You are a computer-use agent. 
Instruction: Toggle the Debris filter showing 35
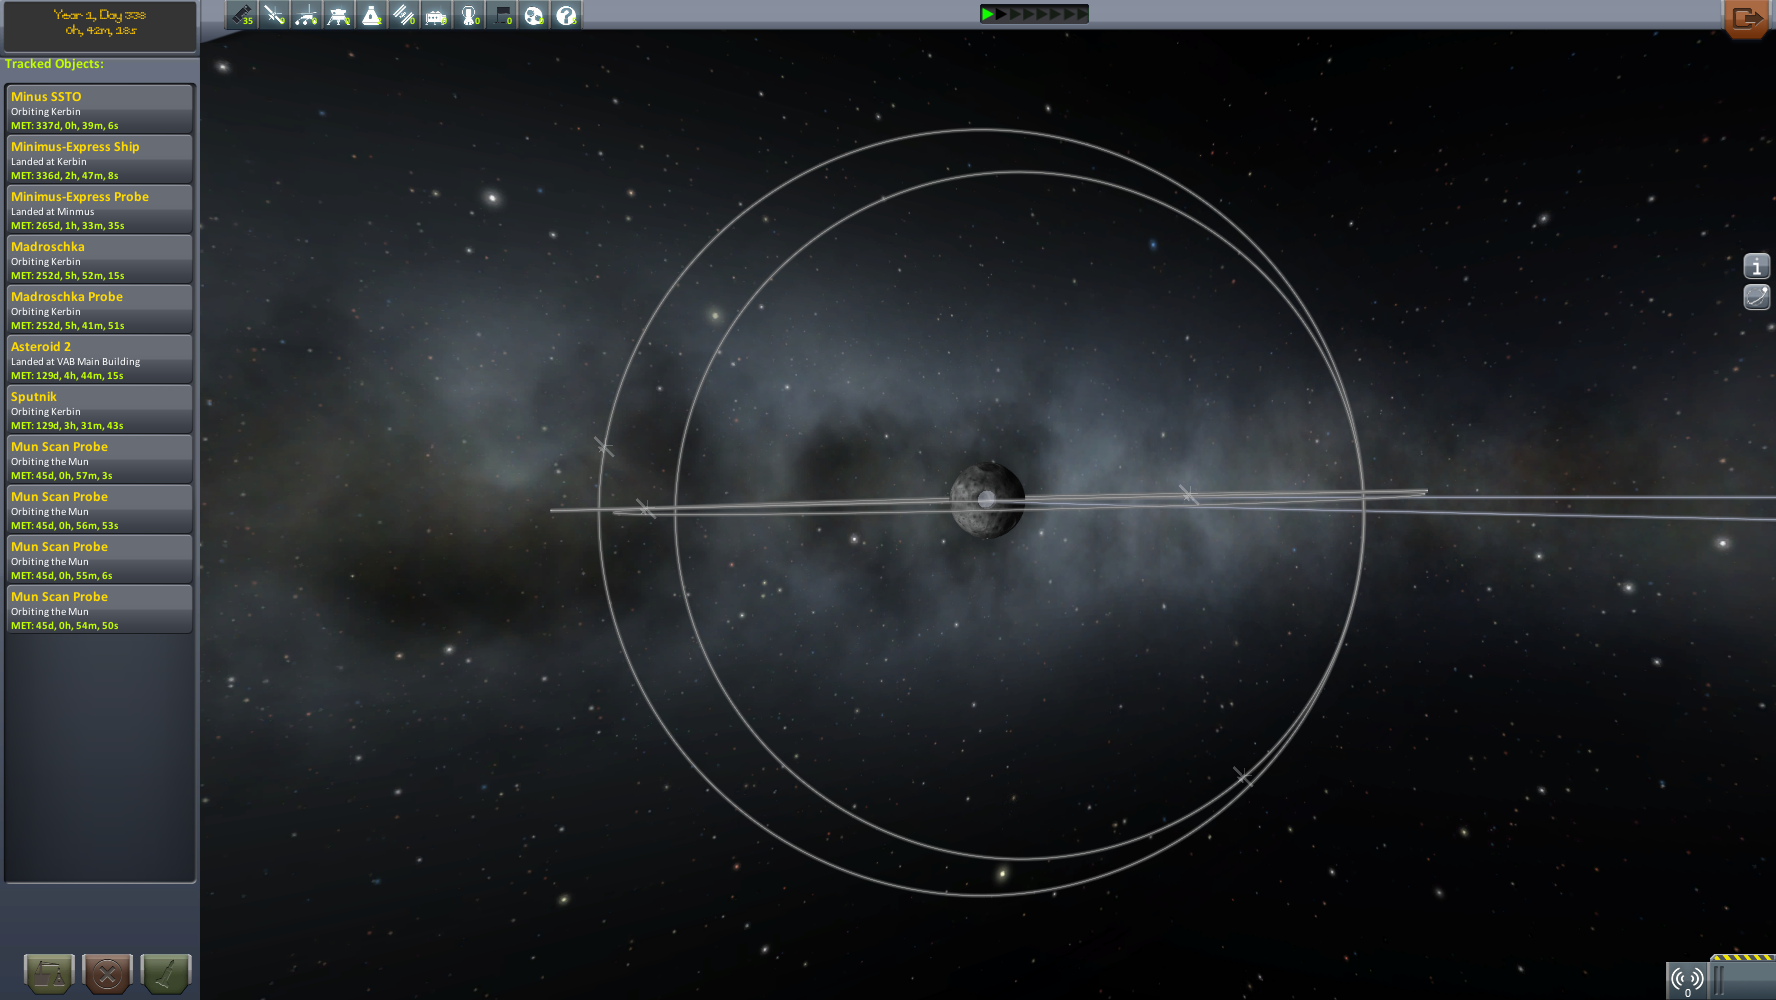(242, 15)
